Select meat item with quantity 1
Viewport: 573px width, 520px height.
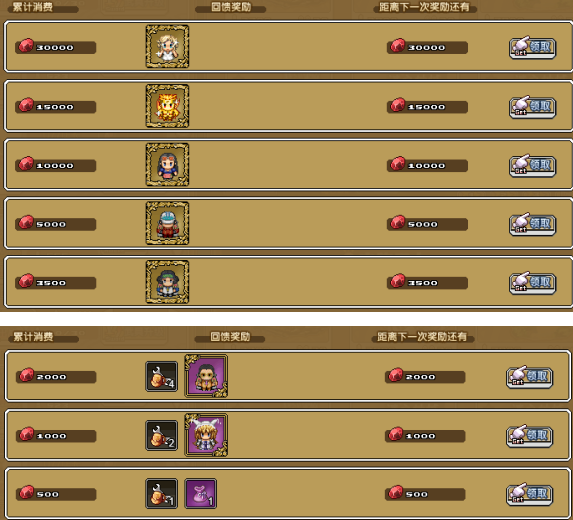pyautogui.click(x=162, y=494)
